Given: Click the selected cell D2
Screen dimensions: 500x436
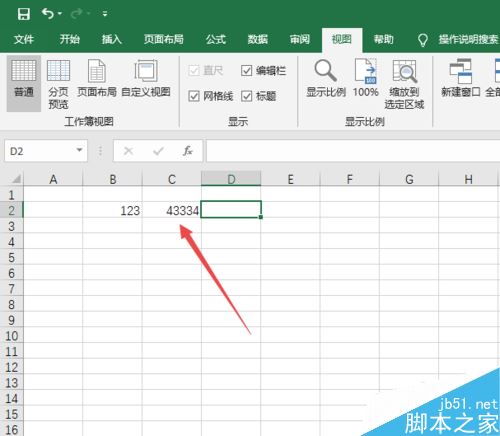Looking at the screenshot, I should click(231, 210).
